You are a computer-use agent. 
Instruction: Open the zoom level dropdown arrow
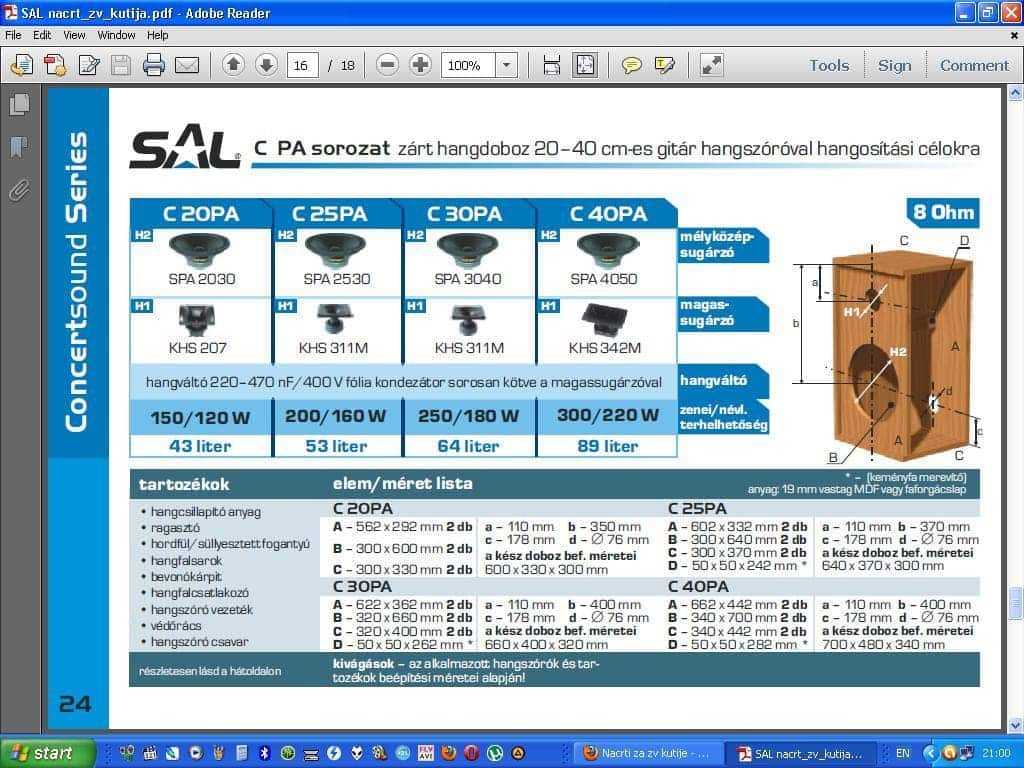tap(506, 65)
